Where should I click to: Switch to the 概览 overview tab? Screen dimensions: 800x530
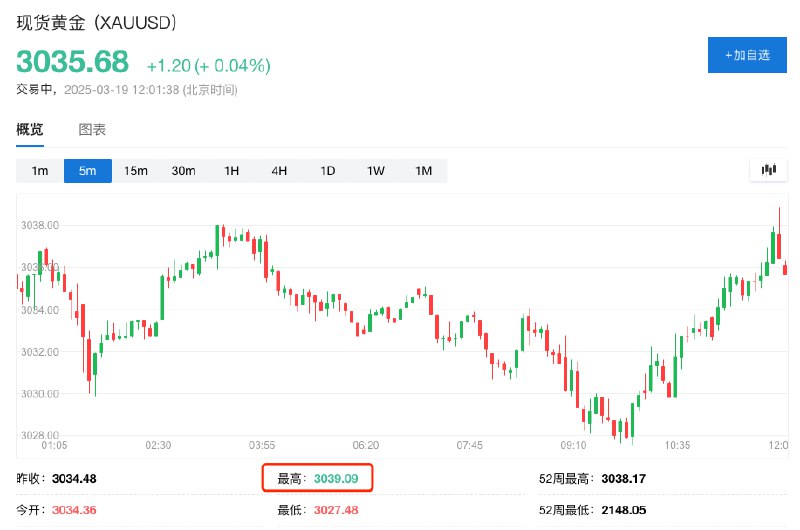(30, 130)
